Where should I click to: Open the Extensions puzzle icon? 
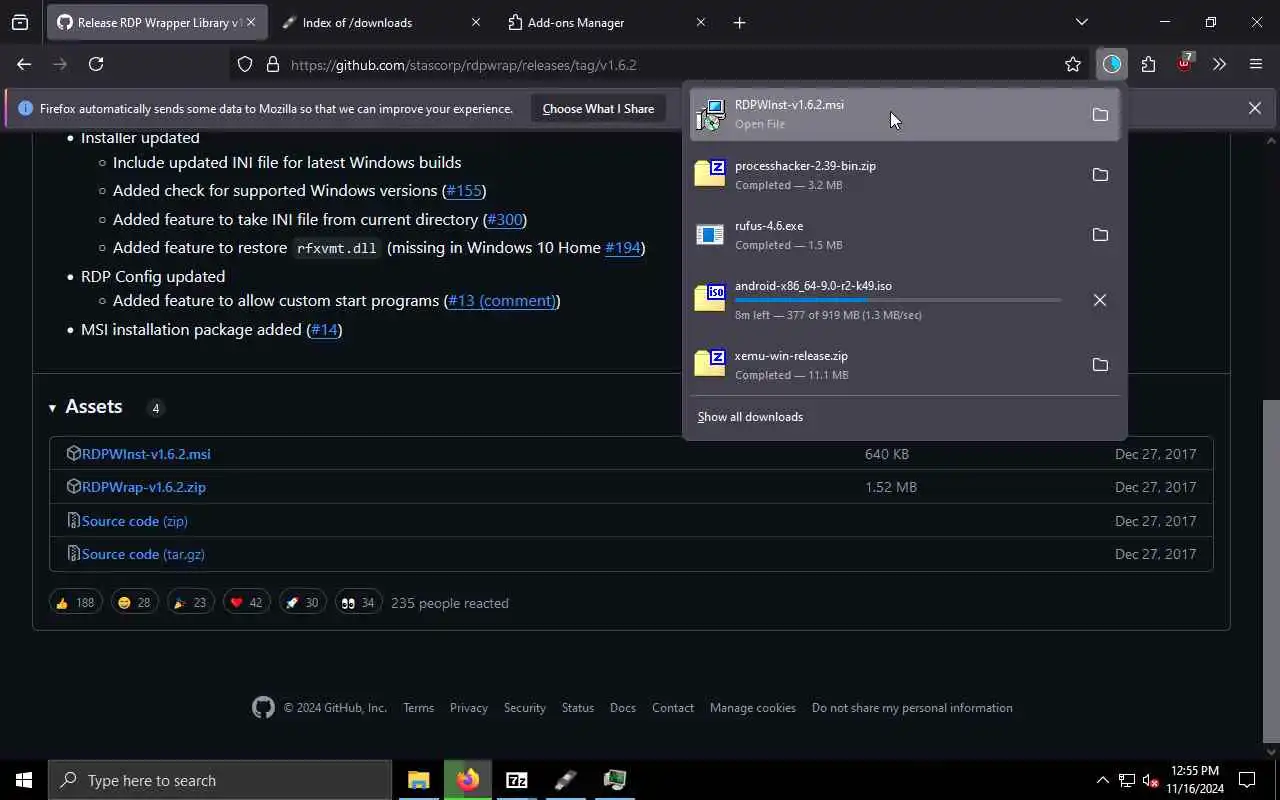pyautogui.click(x=1148, y=64)
